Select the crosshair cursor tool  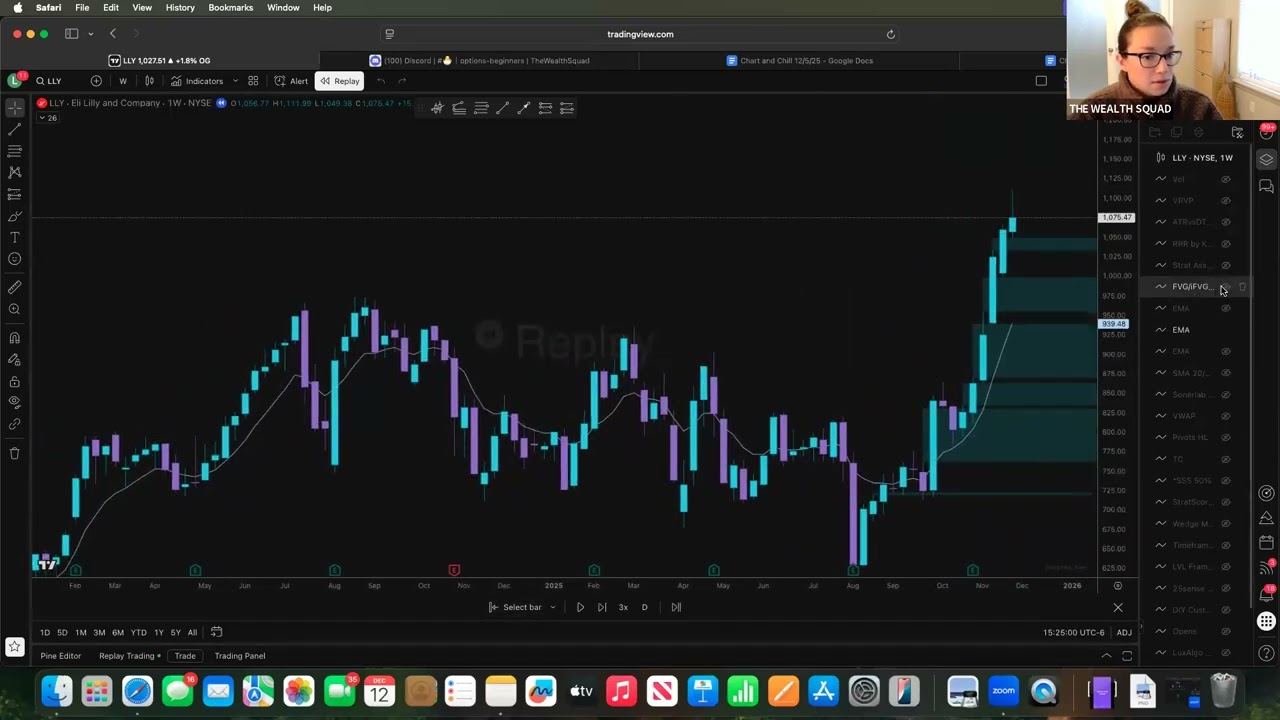(15, 107)
